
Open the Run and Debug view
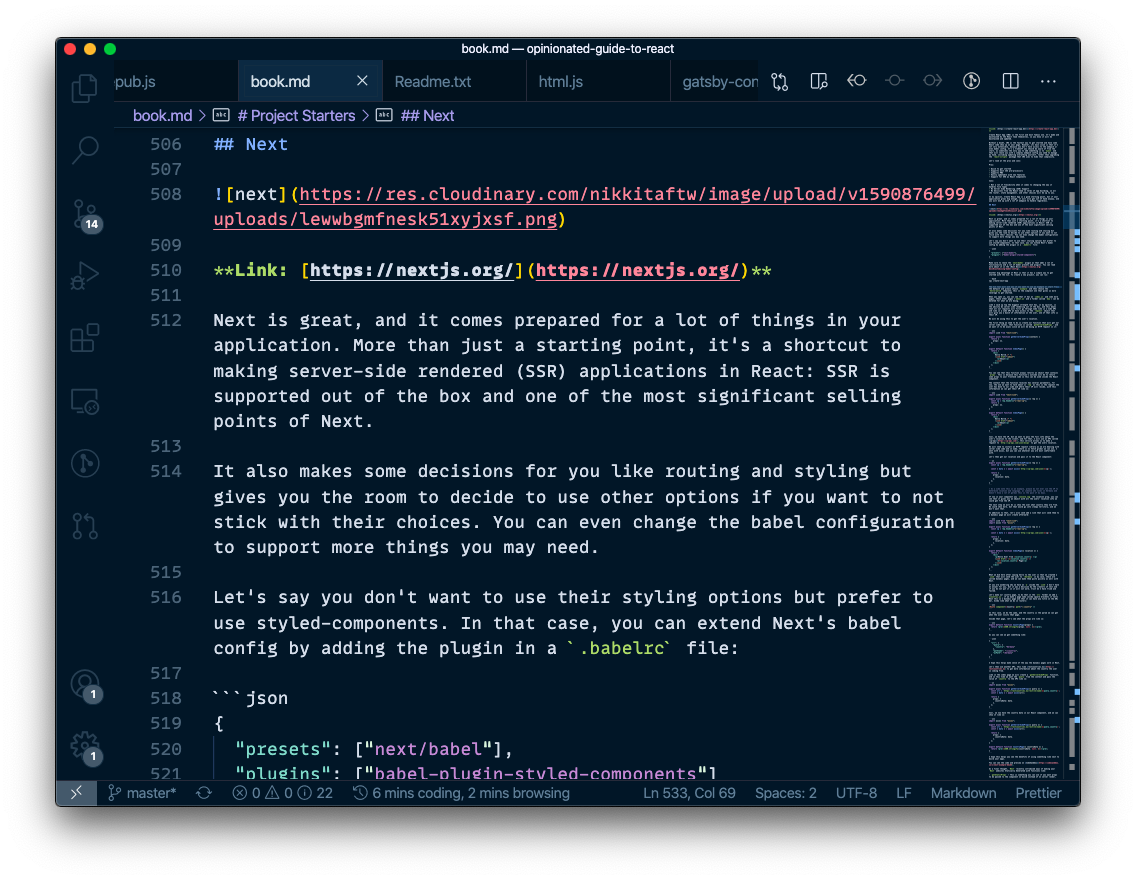pos(85,276)
